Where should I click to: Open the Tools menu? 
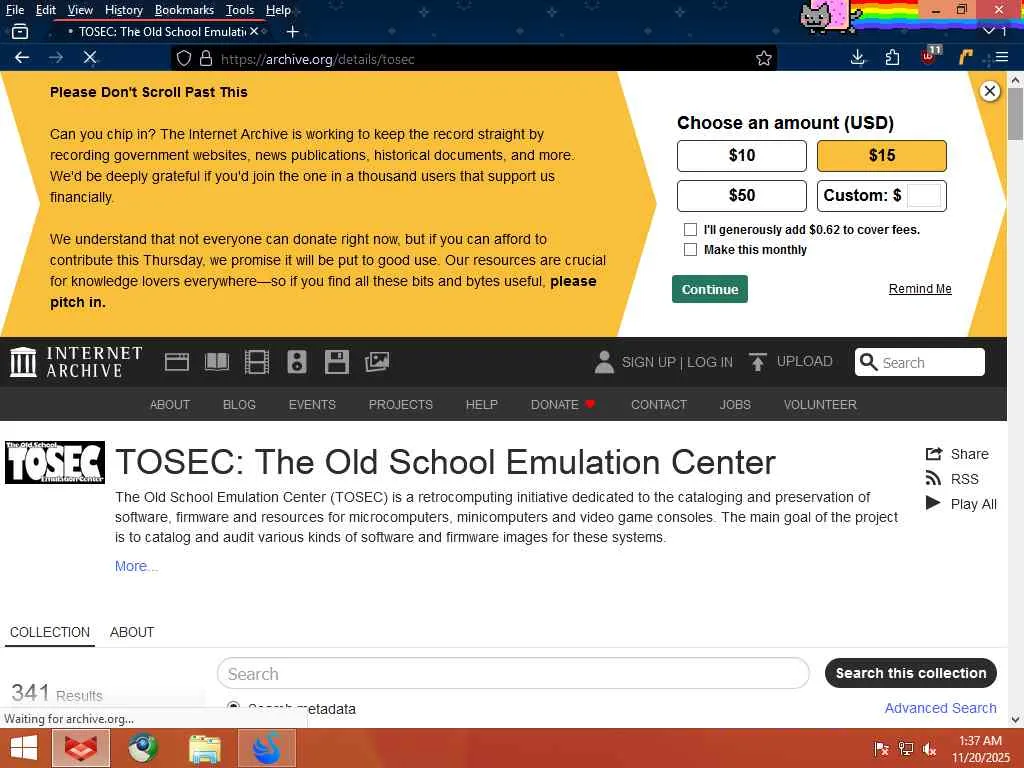pos(240,10)
